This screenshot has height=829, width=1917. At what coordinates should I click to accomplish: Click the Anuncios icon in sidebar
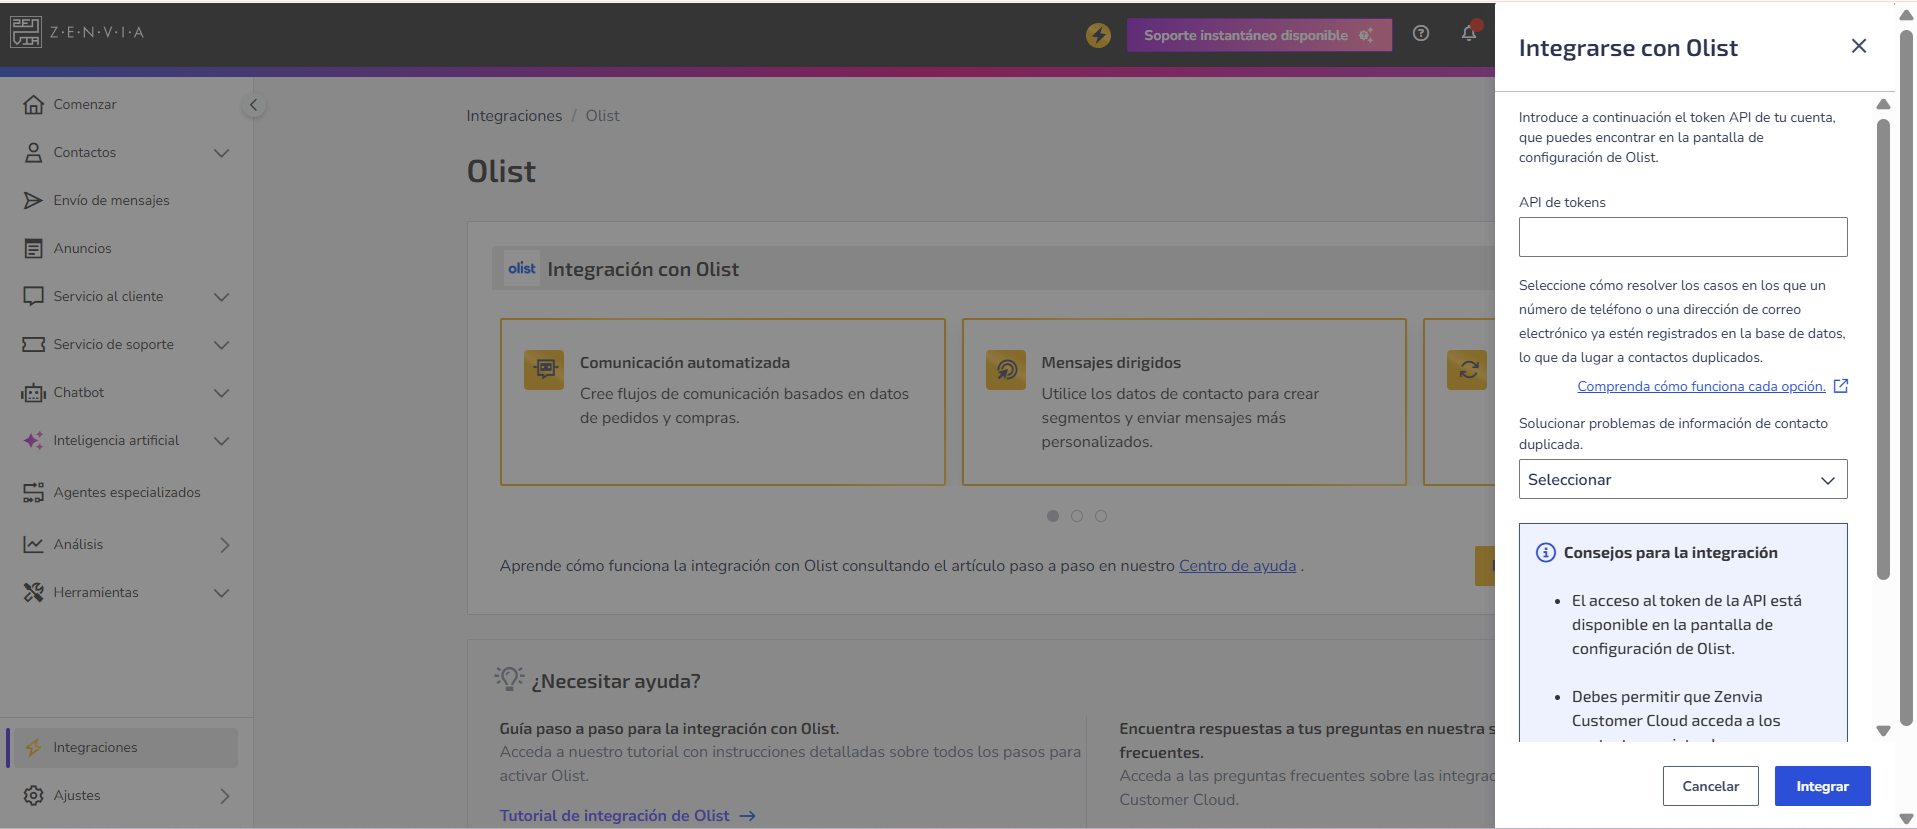click(x=33, y=248)
